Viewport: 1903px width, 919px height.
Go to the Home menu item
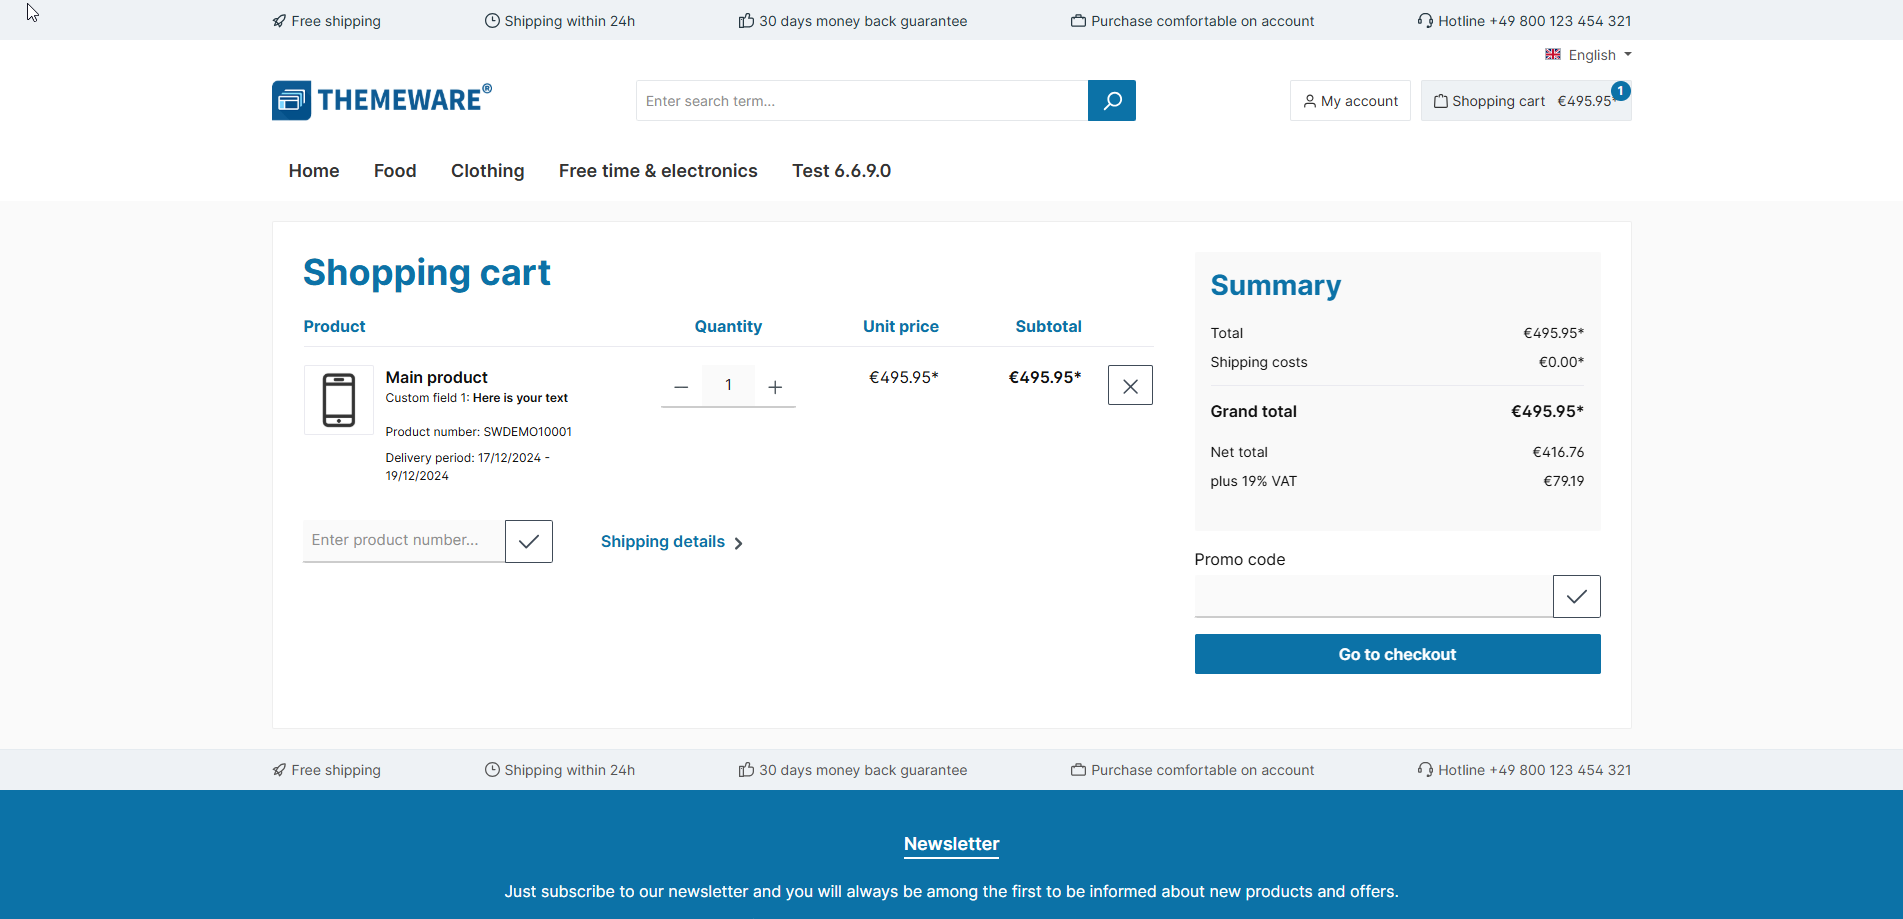314,171
